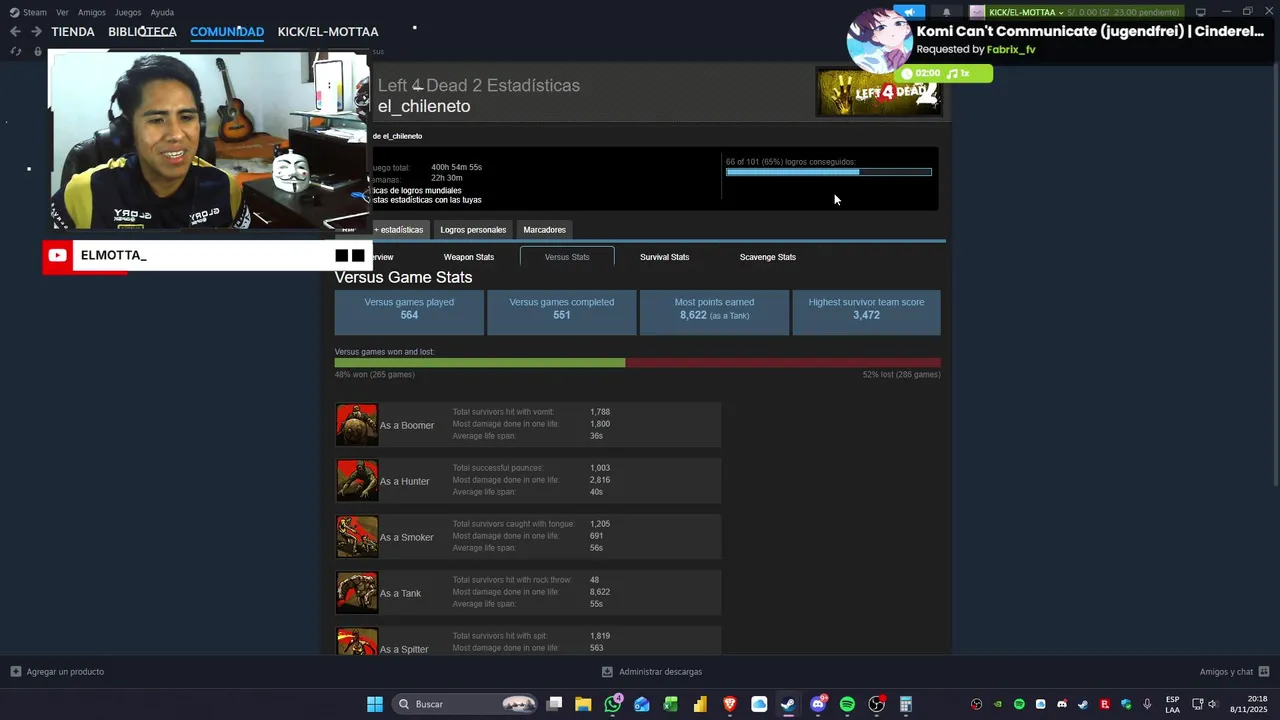Click the ESP LAA language indicator
The width and height of the screenshot is (1280, 720).
[1172, 704]
